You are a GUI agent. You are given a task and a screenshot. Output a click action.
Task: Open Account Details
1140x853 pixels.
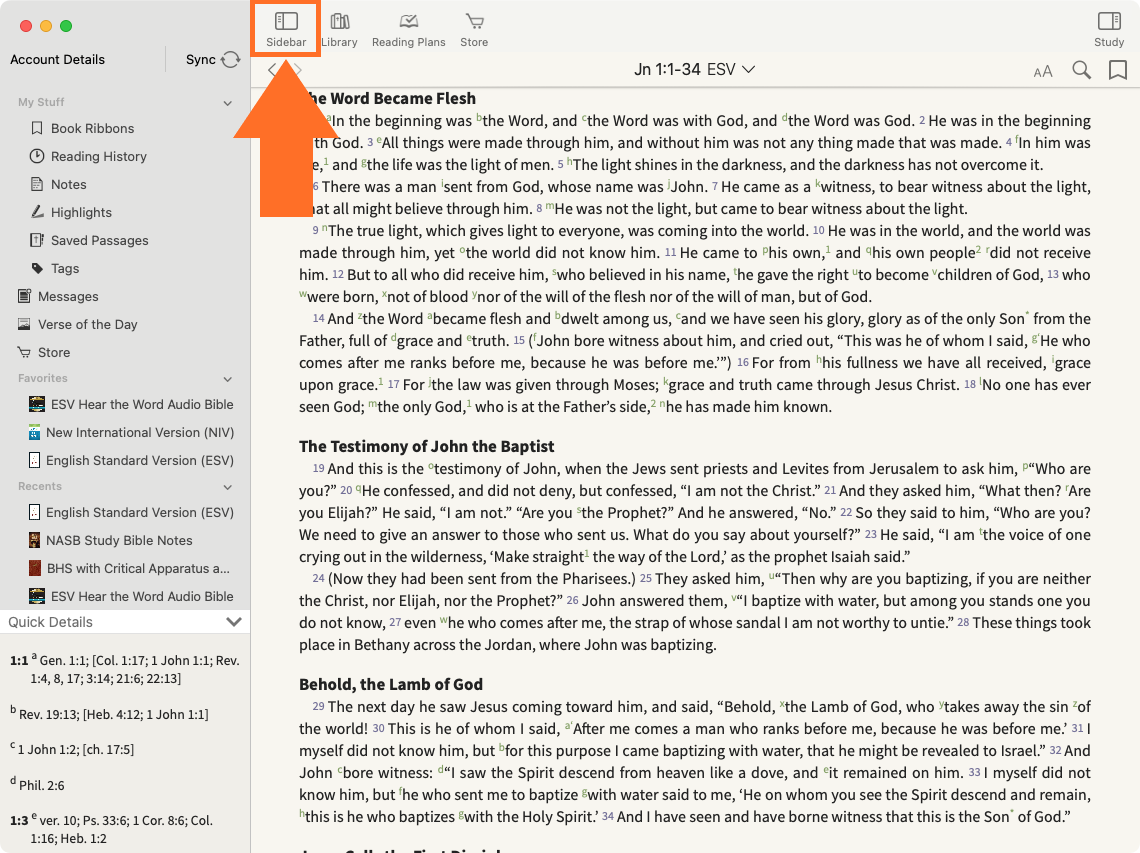coord(57,60)
